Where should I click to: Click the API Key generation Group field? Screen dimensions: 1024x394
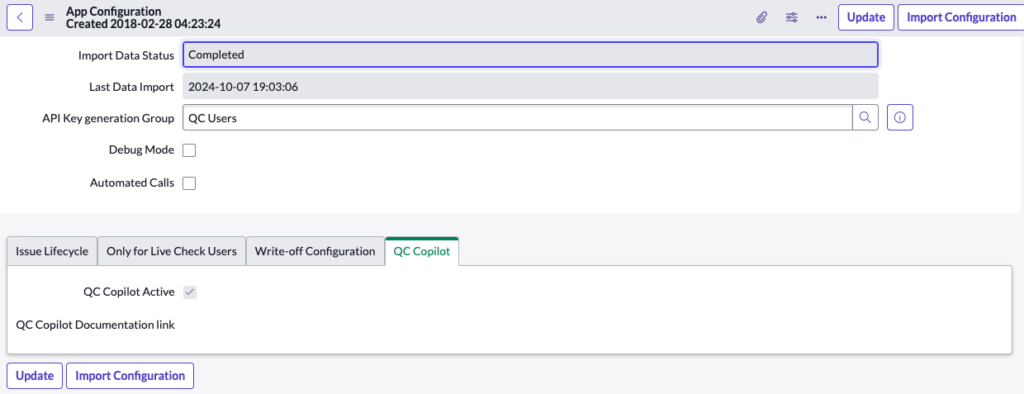click(517, 118)
